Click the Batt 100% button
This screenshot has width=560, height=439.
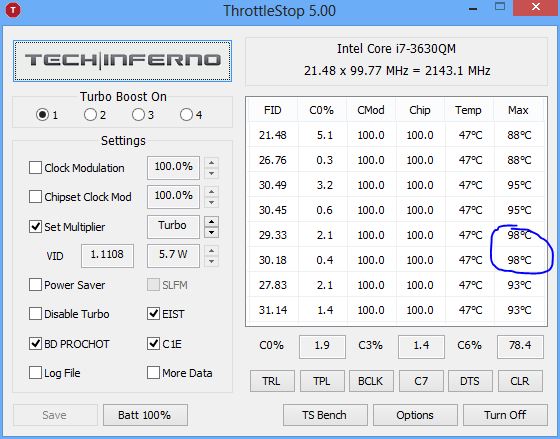tap(145, 415)
